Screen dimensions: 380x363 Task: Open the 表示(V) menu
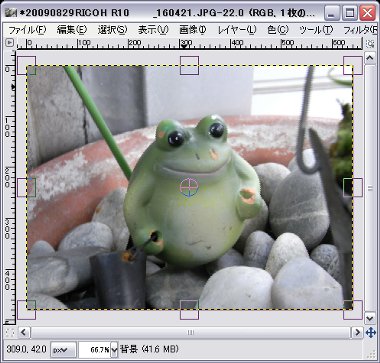[x=153, y=30]
